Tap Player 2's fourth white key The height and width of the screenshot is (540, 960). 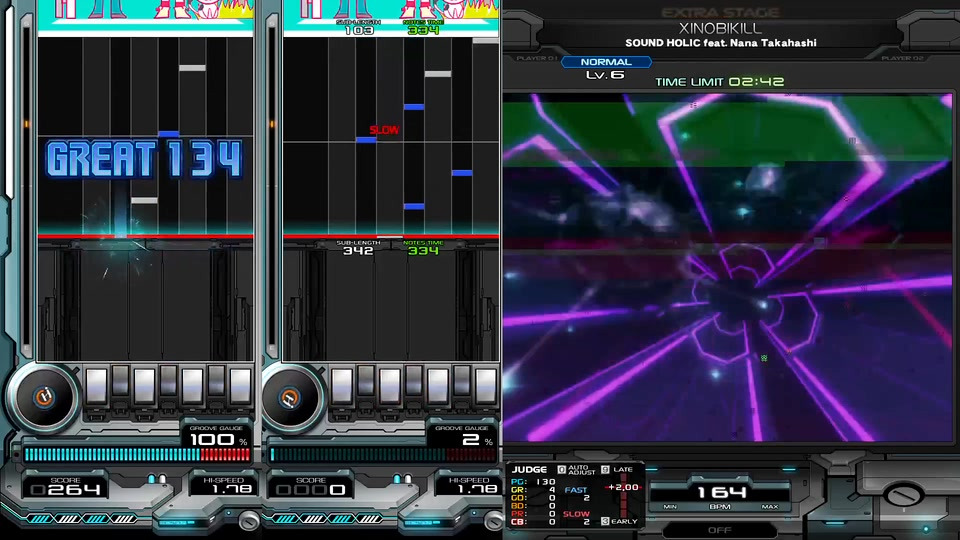(x=485, y=387)
